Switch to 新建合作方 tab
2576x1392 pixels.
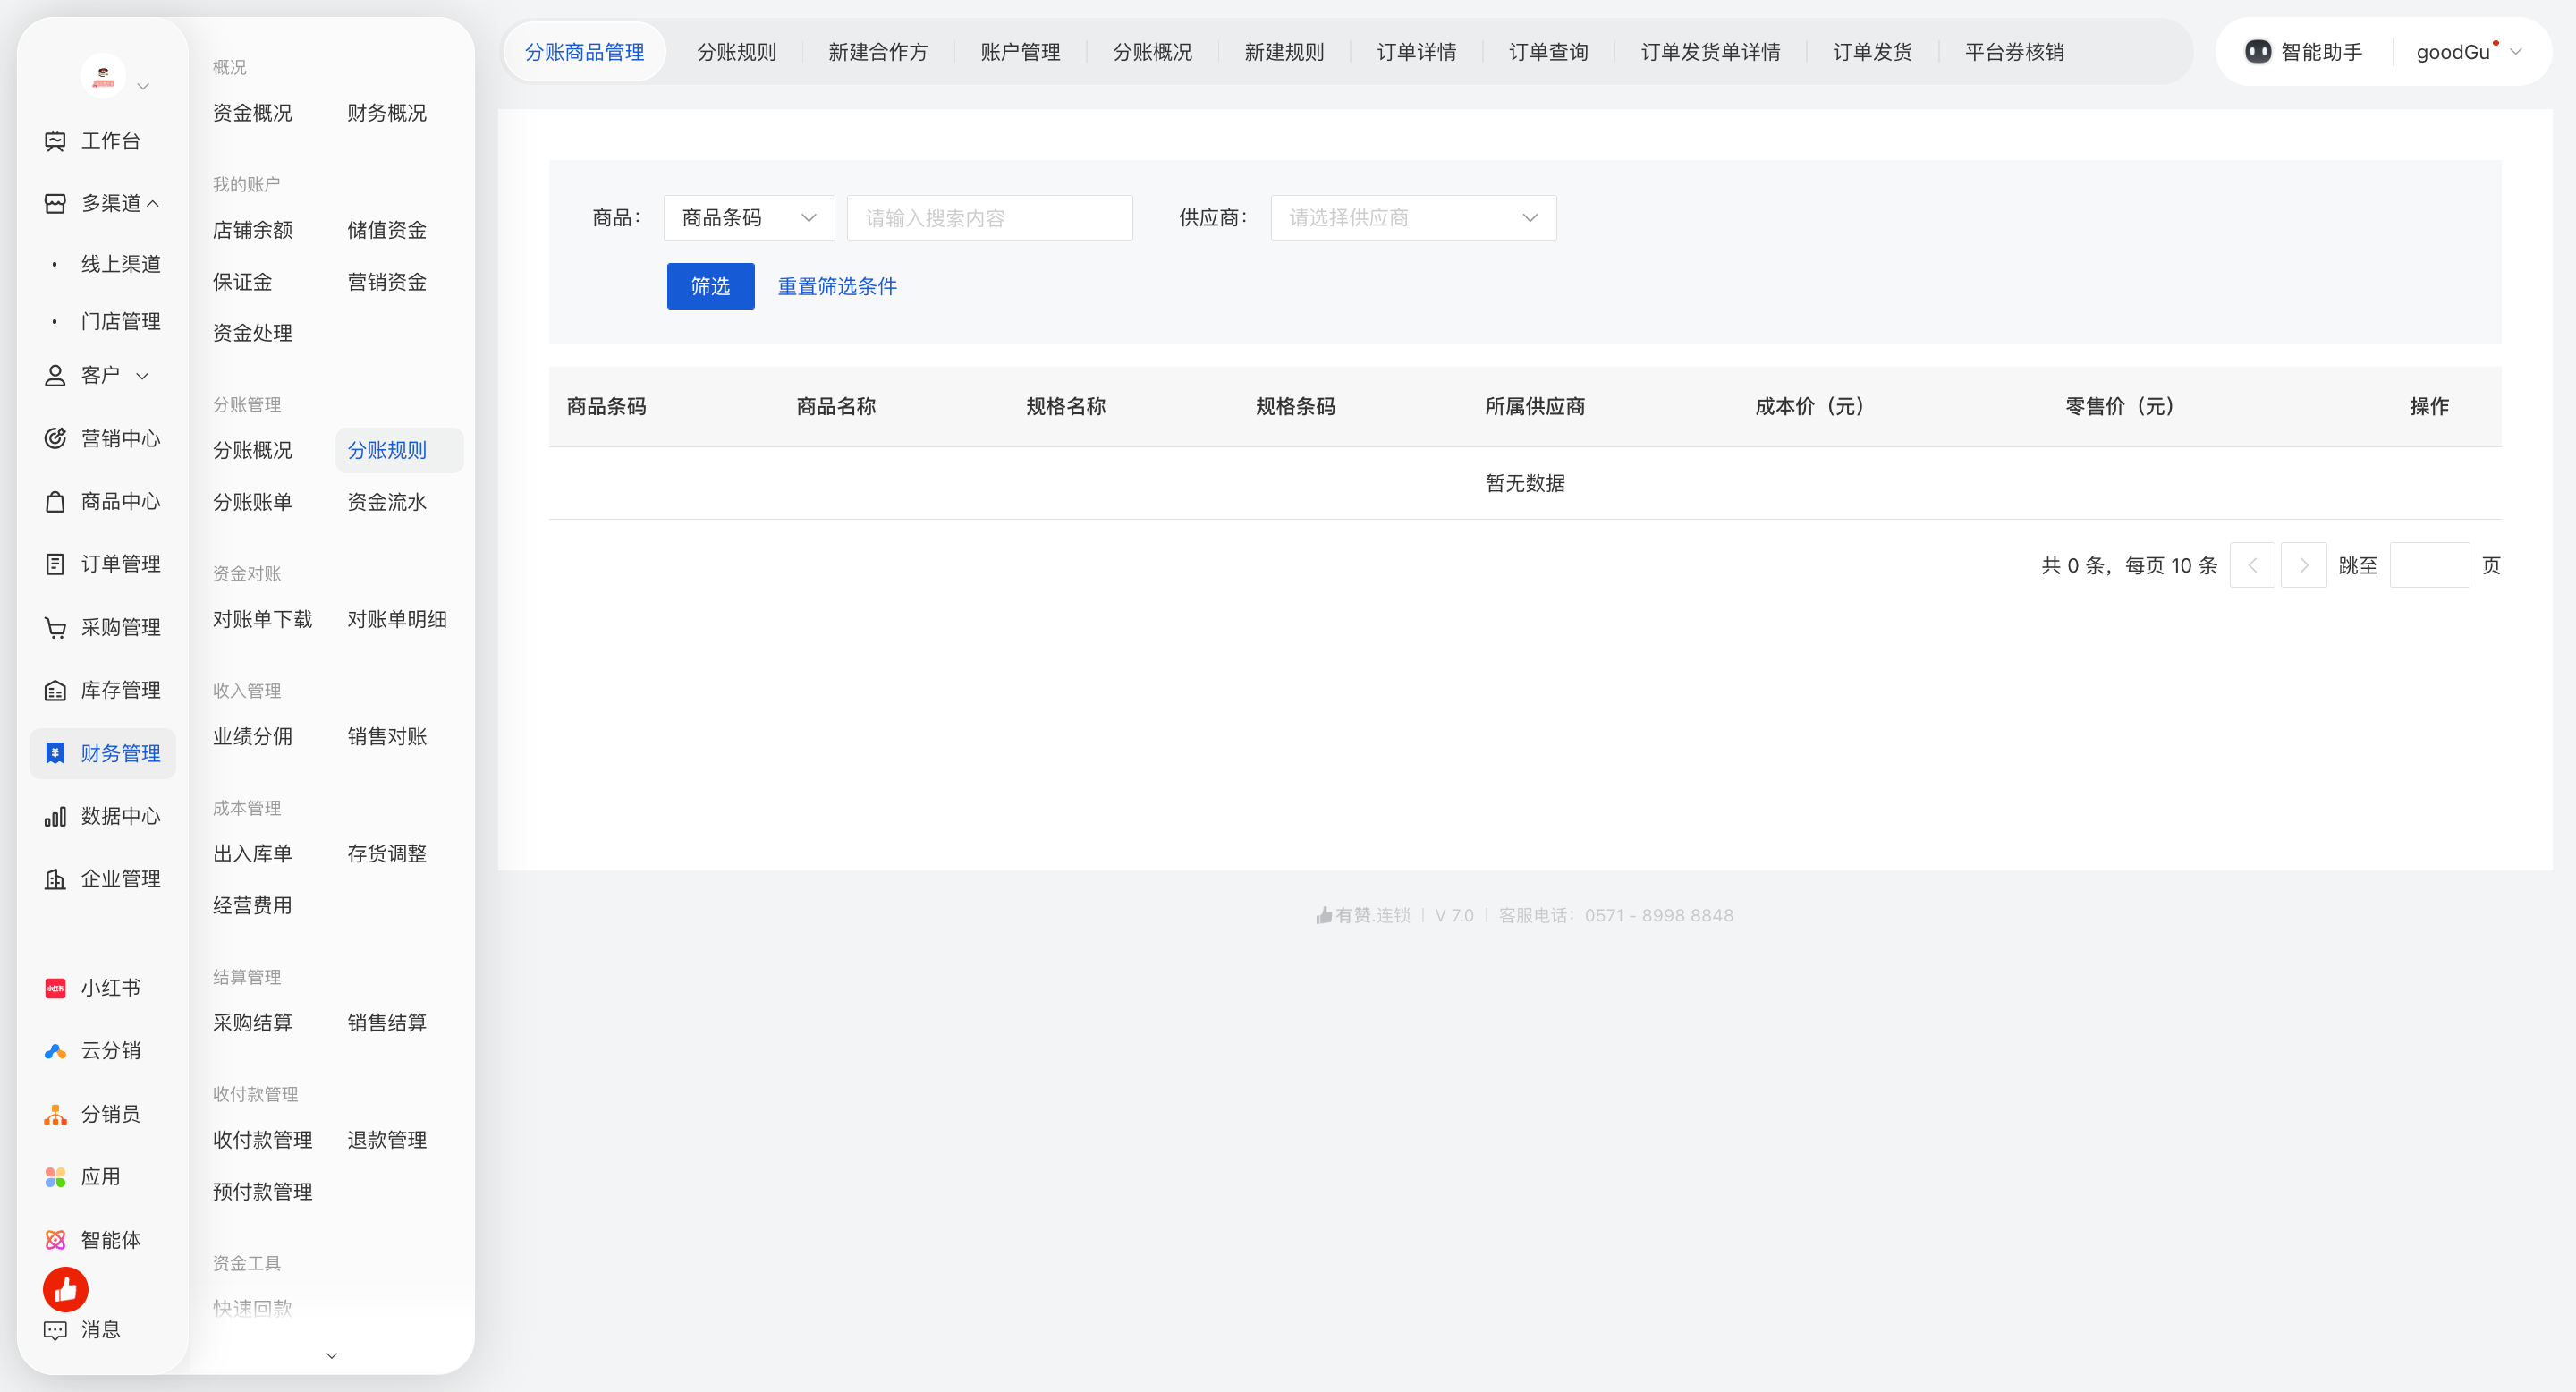pos(878,52)
